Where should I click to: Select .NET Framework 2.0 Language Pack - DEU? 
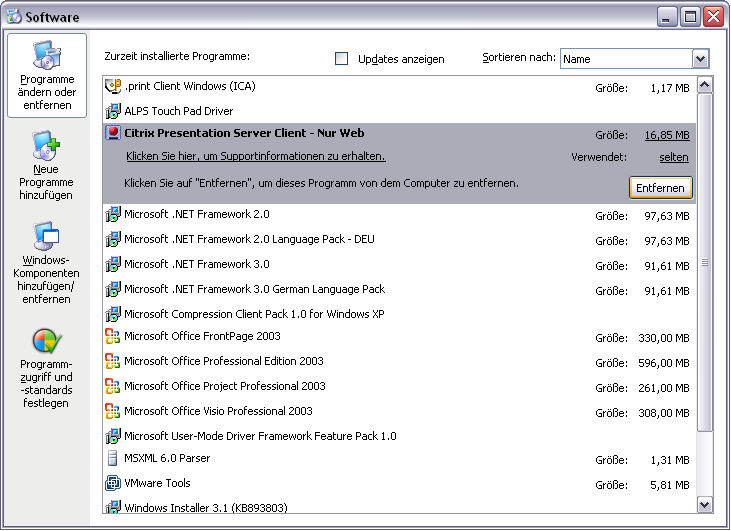click(x=399, y=240)
